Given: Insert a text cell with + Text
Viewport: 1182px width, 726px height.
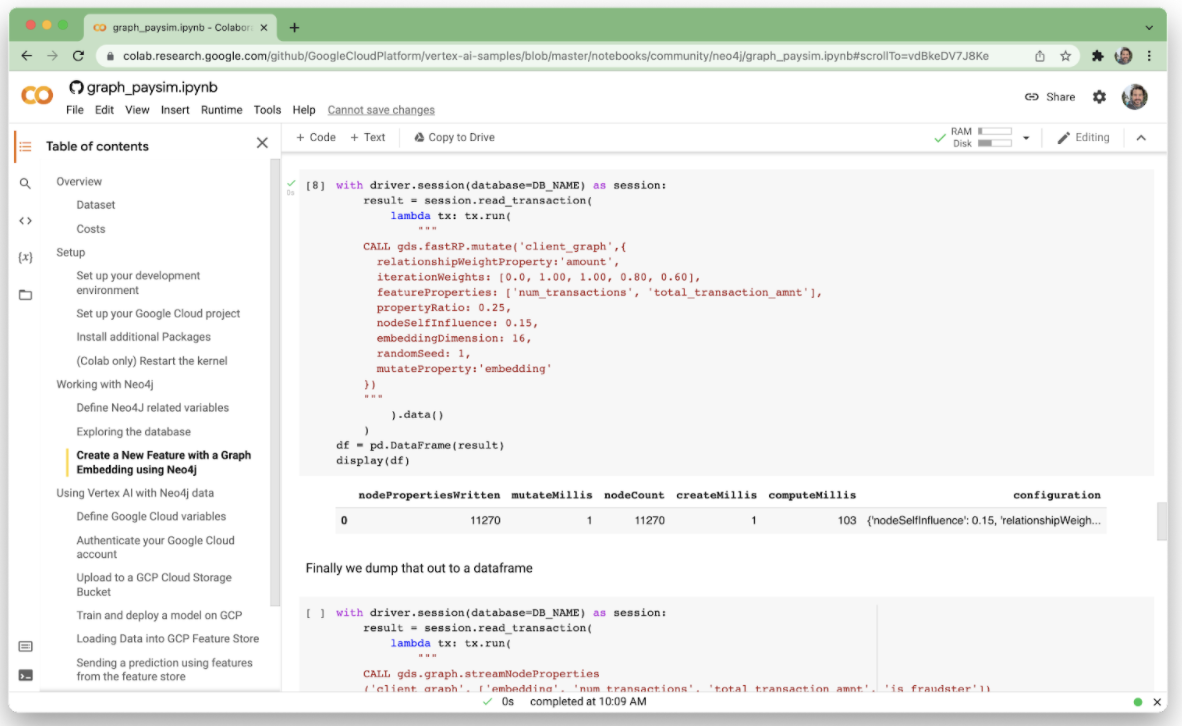Looking at the screenshot, I should click(367, 136).
